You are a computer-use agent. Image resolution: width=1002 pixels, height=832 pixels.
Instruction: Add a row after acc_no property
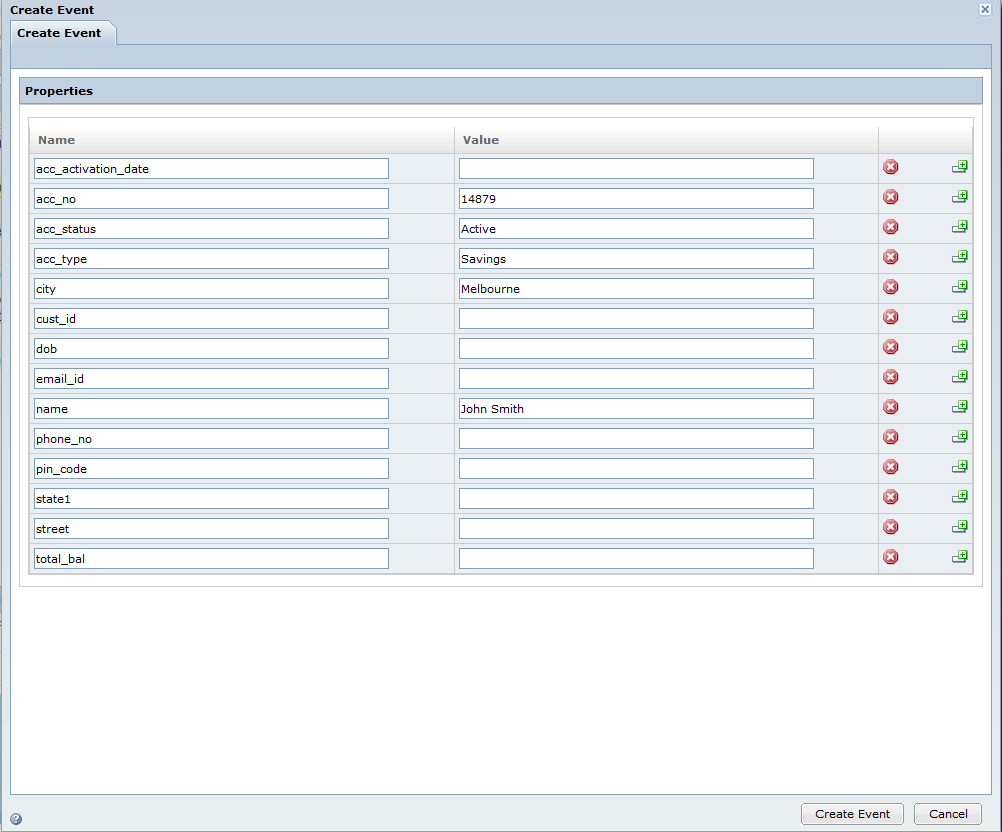coord(959,197)
